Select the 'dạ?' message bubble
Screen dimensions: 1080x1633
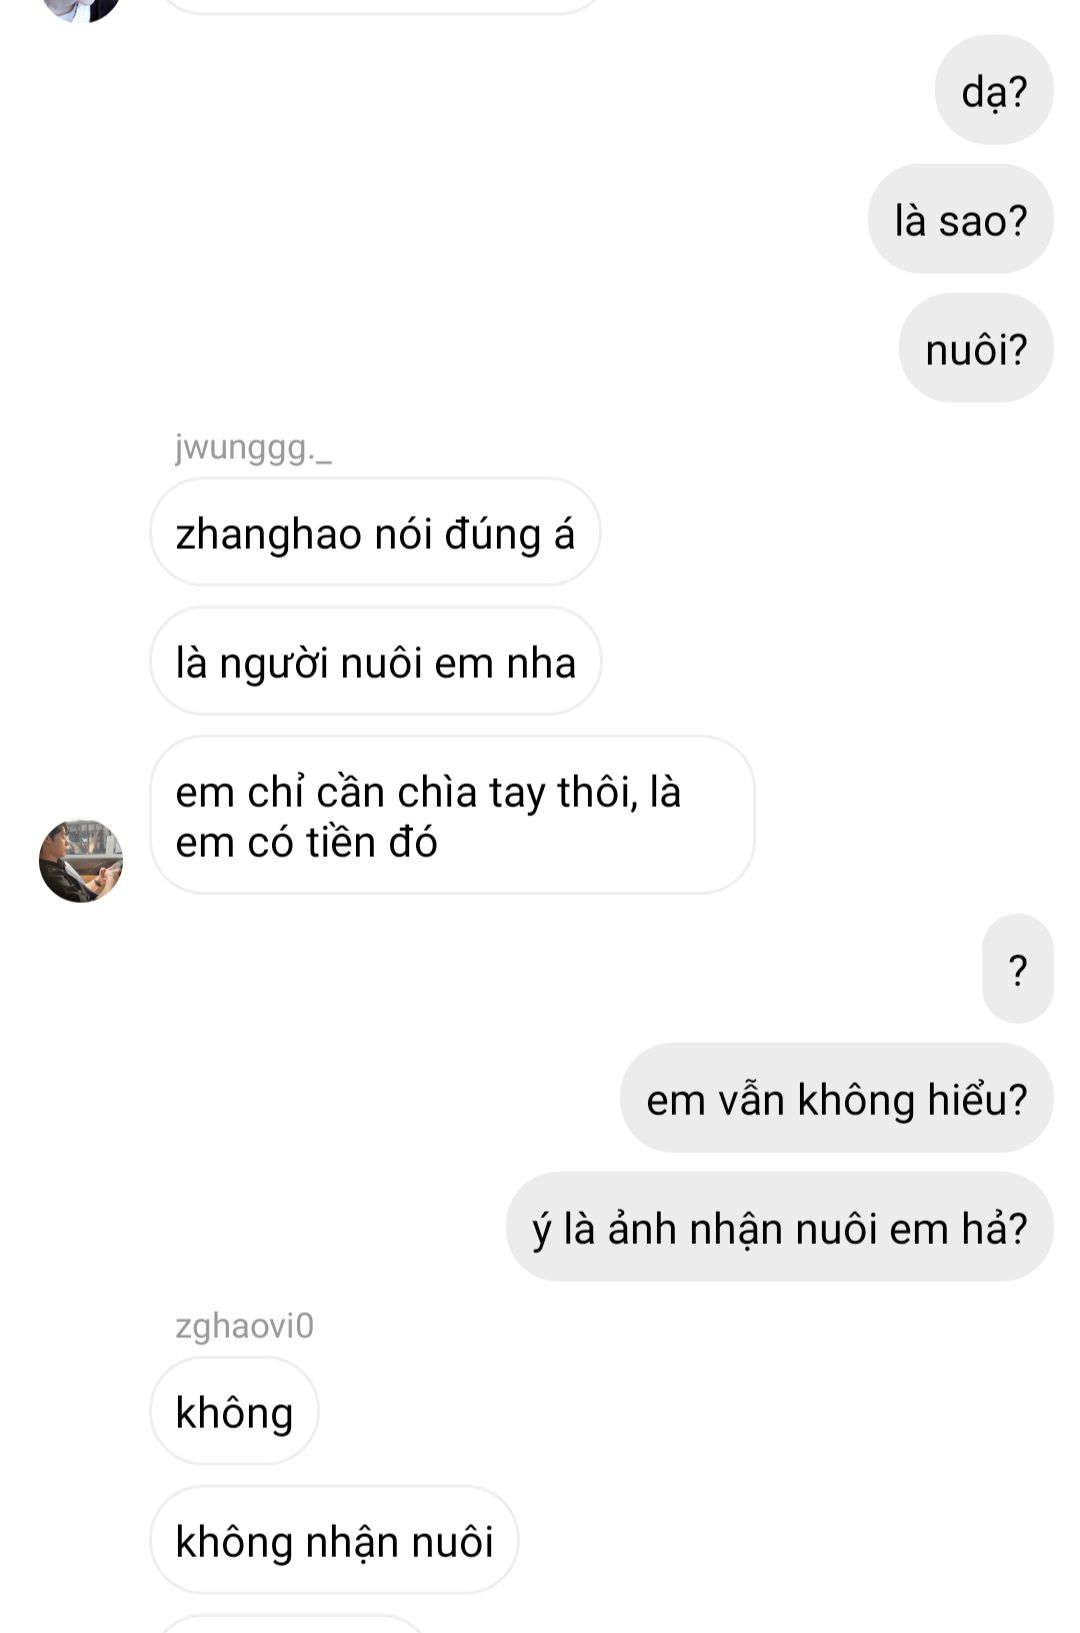pyautogui.click(x=994, y=90)
